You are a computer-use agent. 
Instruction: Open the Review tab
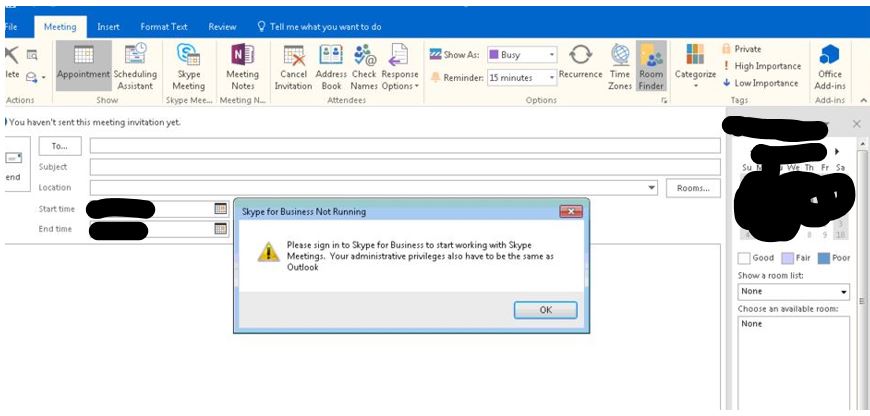tap(222, 27)
